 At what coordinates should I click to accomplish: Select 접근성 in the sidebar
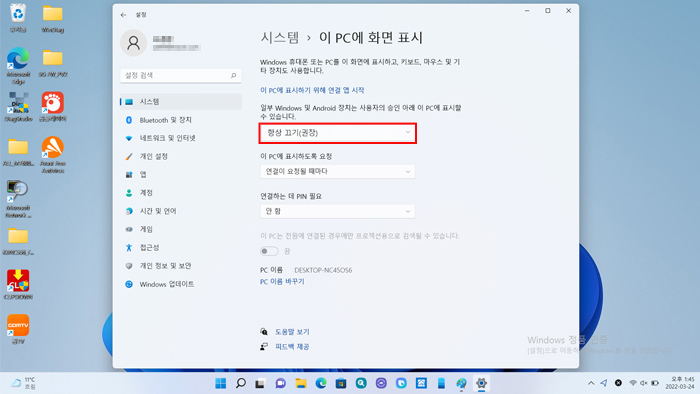coord(181,248)
